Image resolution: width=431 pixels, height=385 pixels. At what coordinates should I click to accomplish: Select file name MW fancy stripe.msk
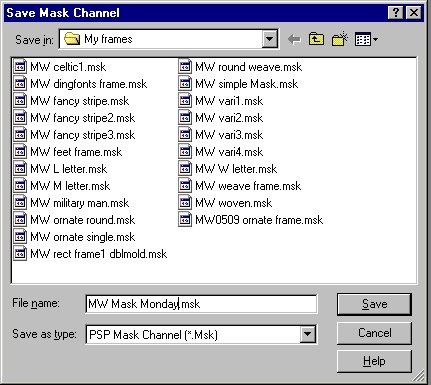point(79,101)
